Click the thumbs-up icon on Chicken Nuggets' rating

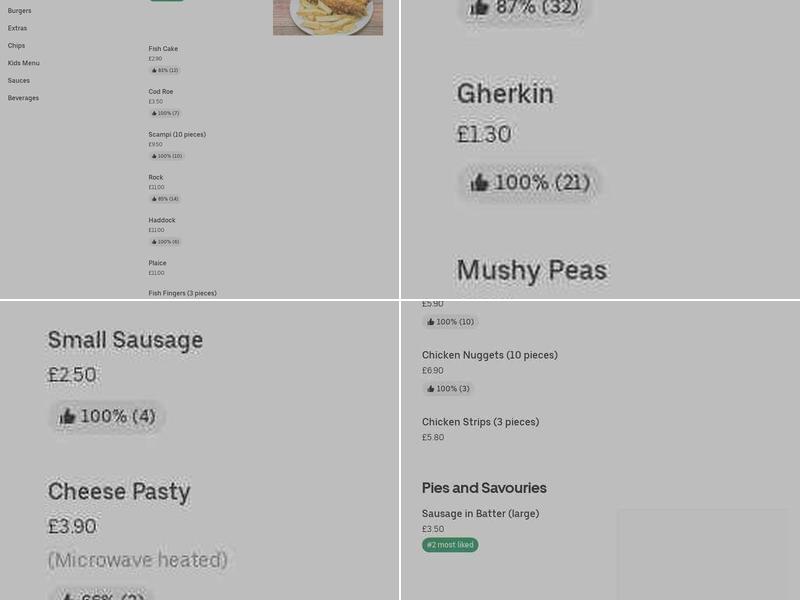pos(431,388)
